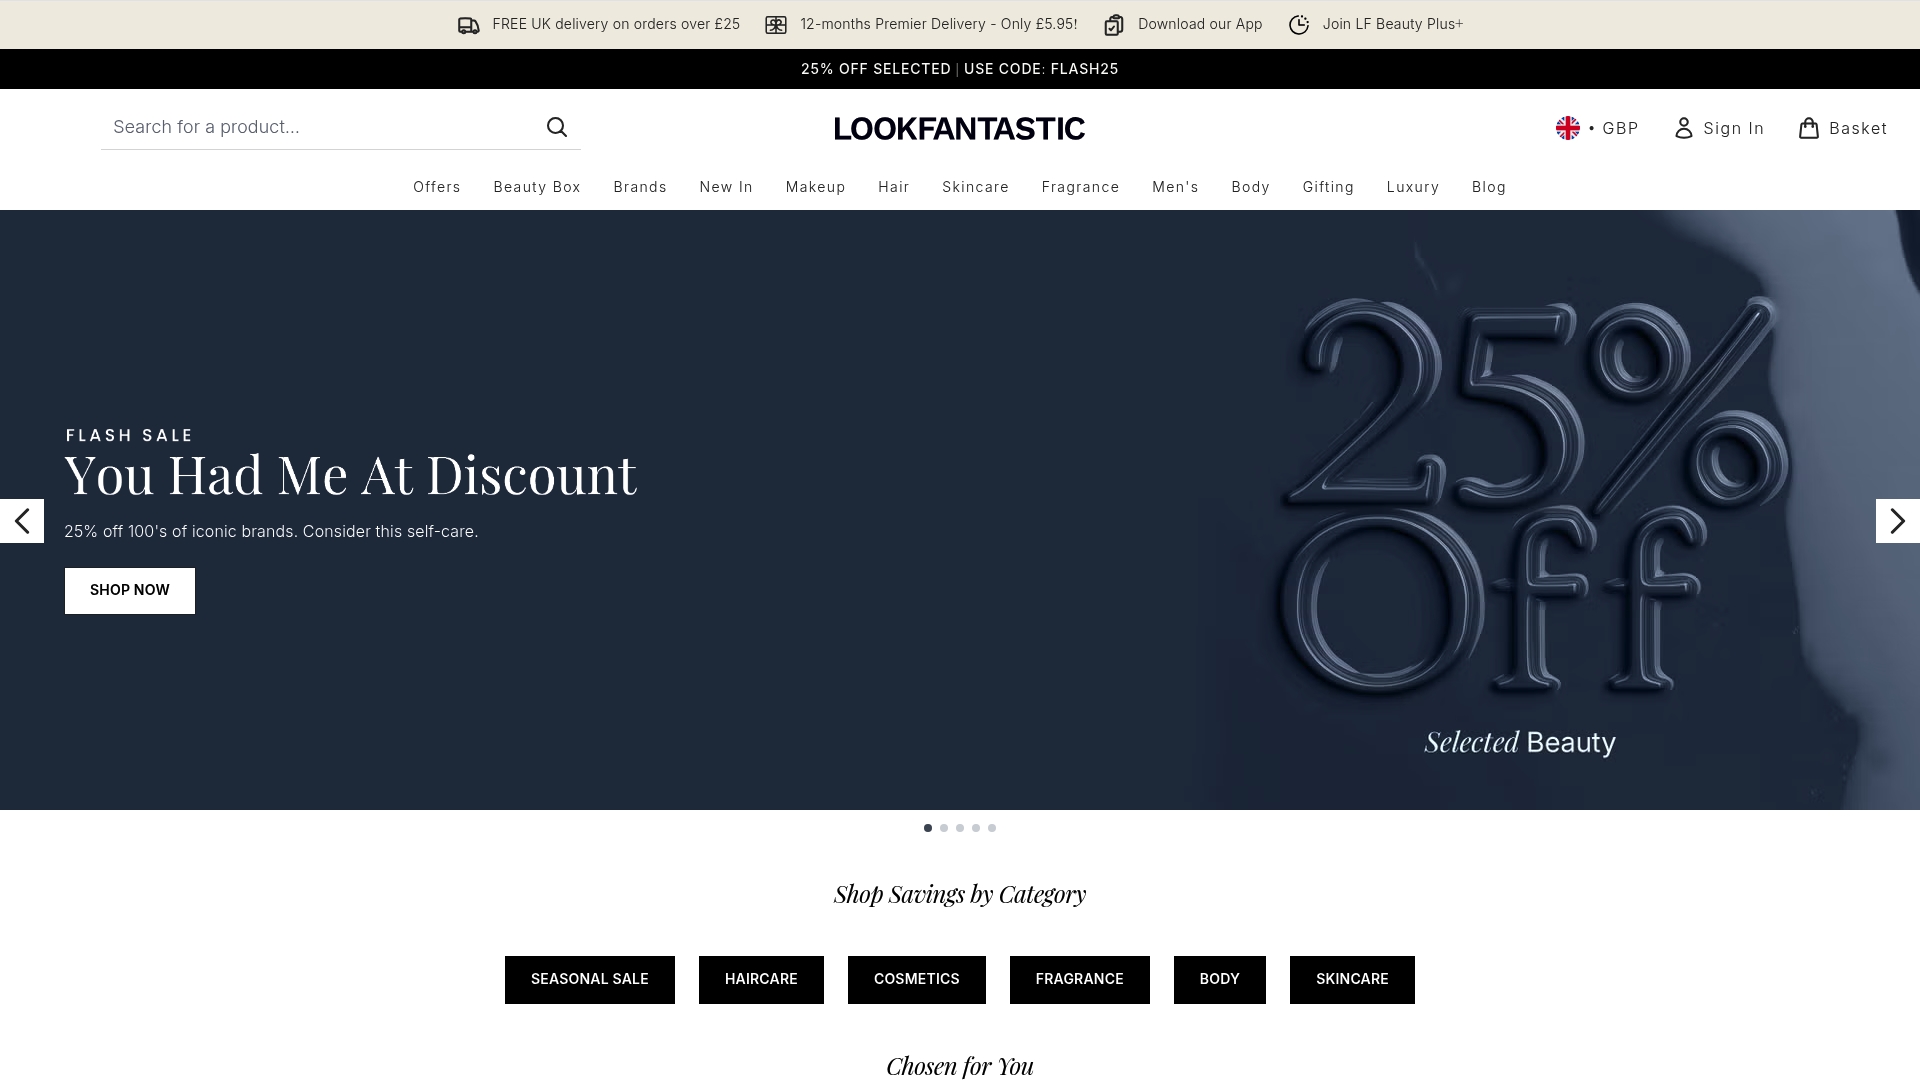Click the clock icon beside Join LF Beauty Plus+
This screenshot has width=1920, height=1080.
[x=1298, y=24]
